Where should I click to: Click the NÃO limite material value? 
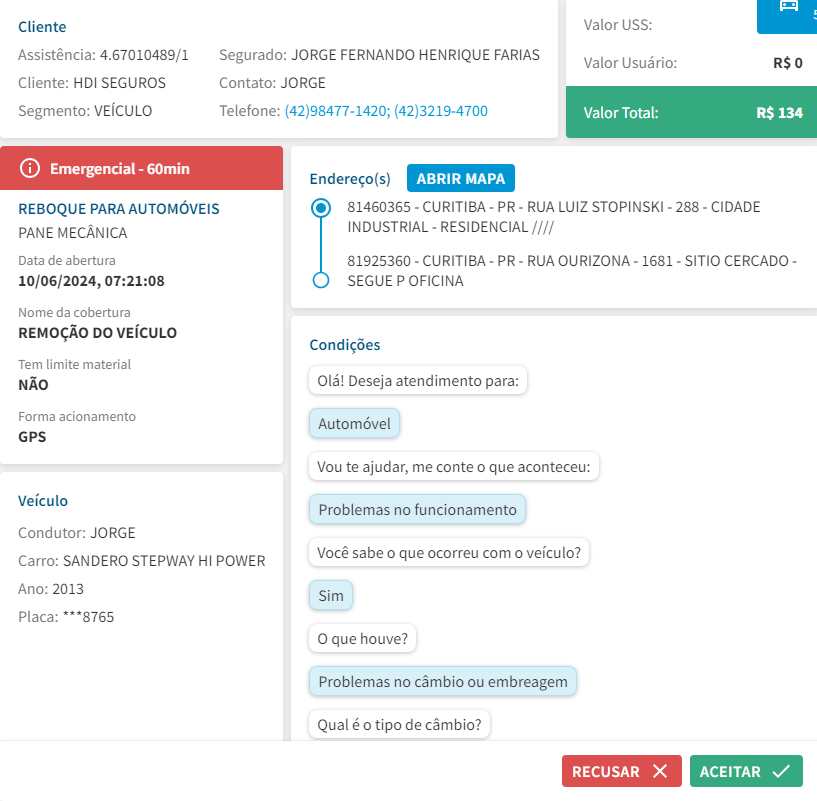coord(33,385)
